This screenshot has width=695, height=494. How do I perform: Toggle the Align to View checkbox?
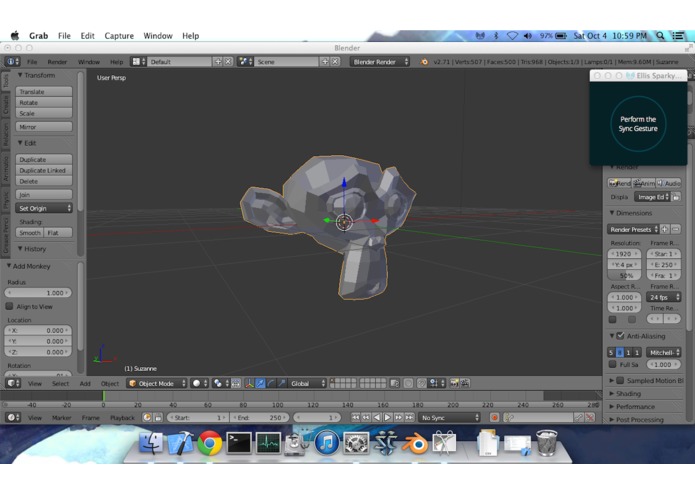tap(9, 306)
